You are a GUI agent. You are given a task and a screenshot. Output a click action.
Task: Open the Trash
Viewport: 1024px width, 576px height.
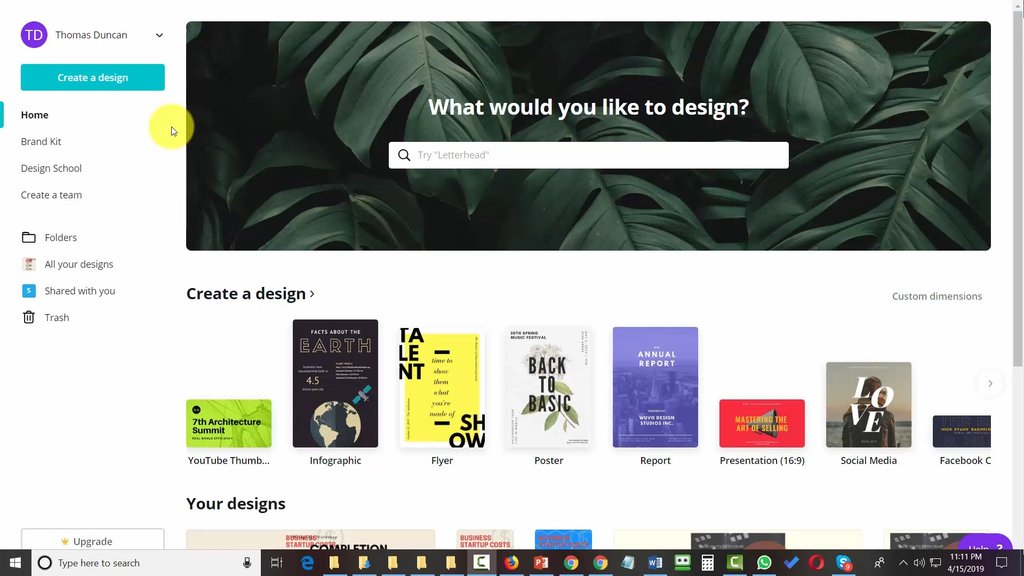pos(46,318)
